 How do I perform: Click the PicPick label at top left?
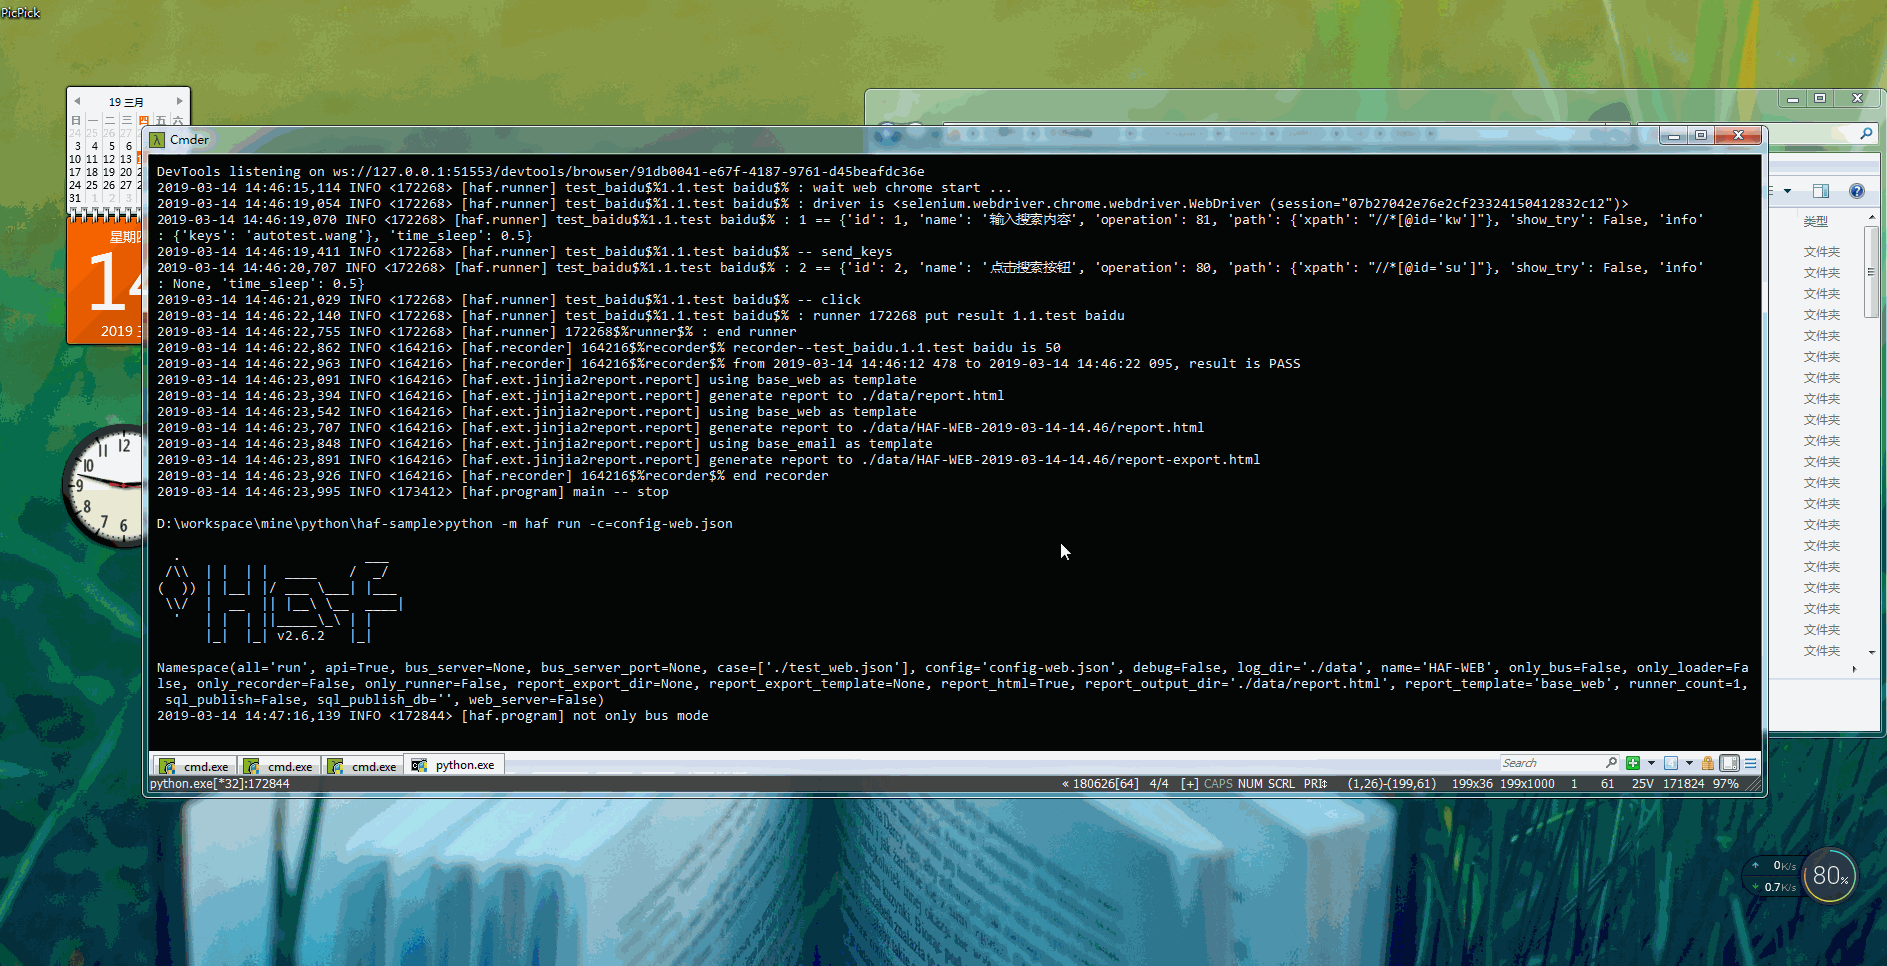(x=20, y=13)
